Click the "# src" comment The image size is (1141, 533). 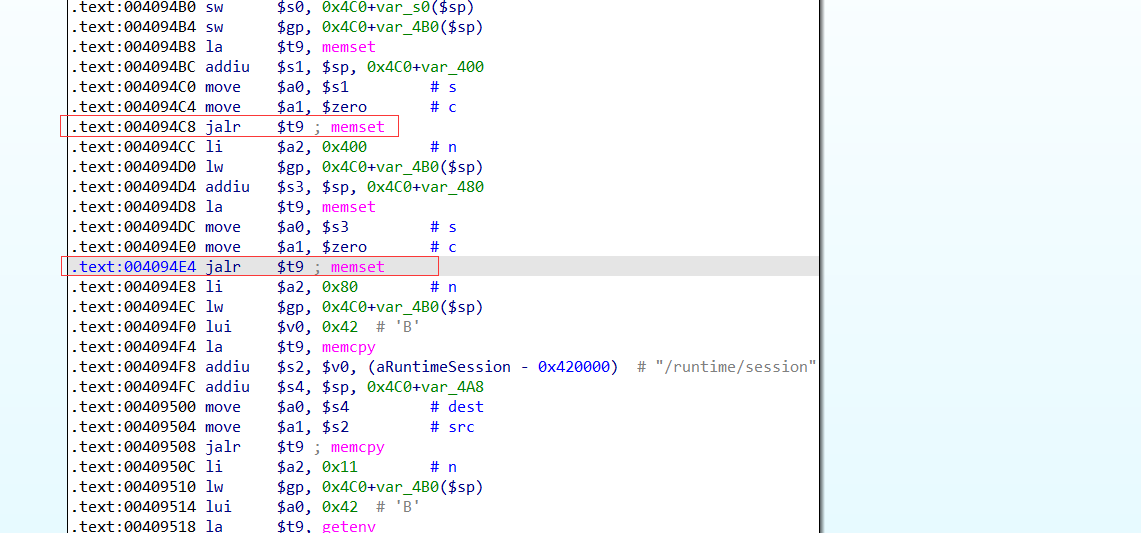click(x=453, y=427)
